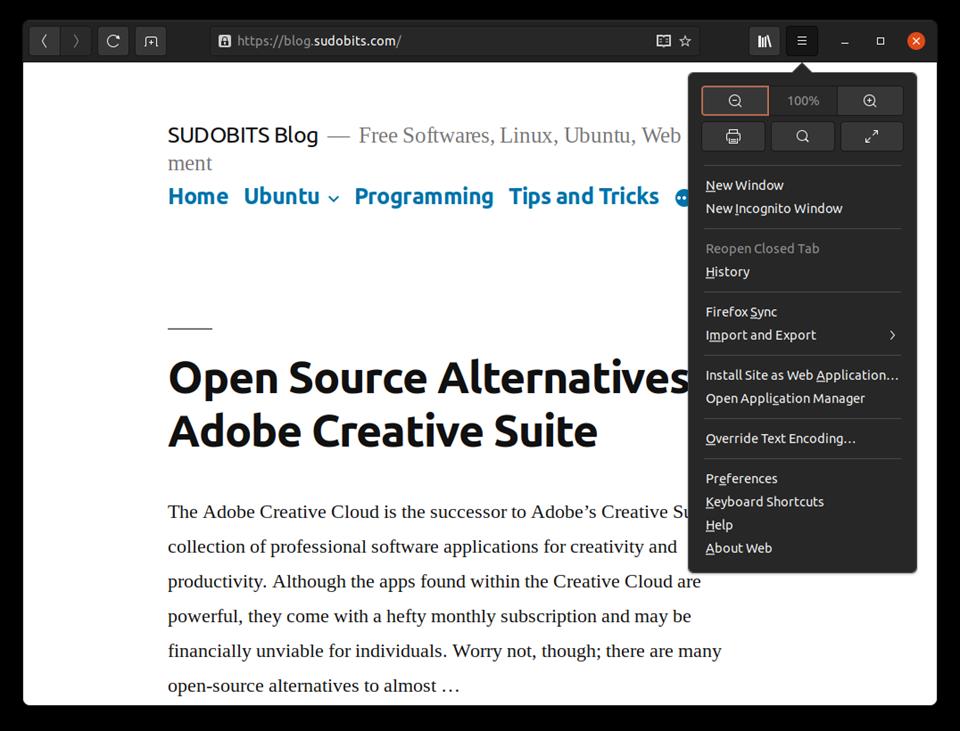Reload the page with refresh icon

click(x=113, y=41)
